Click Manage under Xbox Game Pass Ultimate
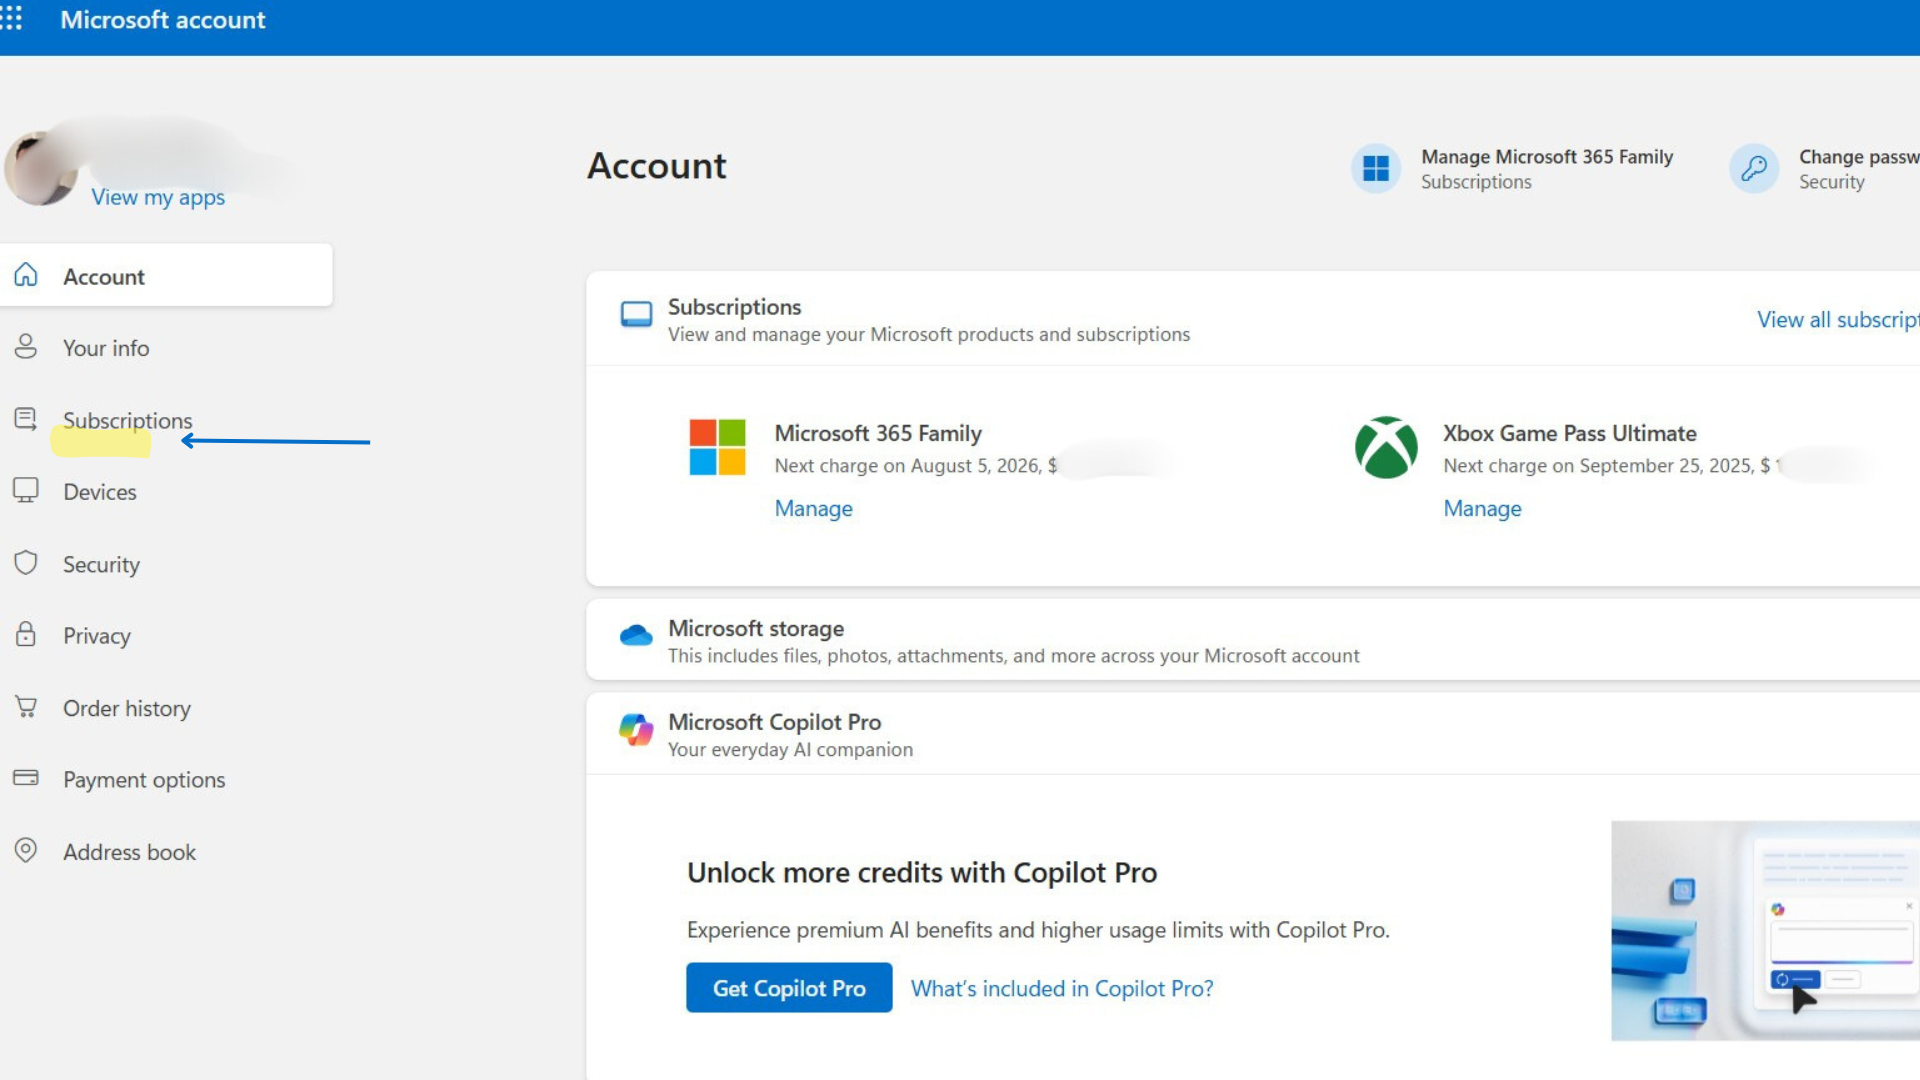 click(x=1481, y=508)
